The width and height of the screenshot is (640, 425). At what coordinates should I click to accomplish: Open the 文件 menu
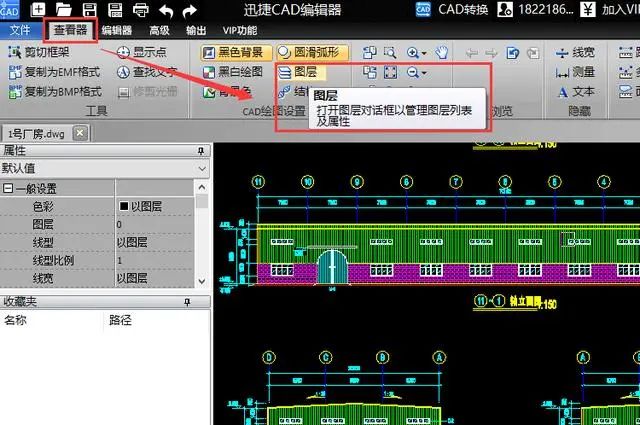pyautogui.click(x=20, y=30)
